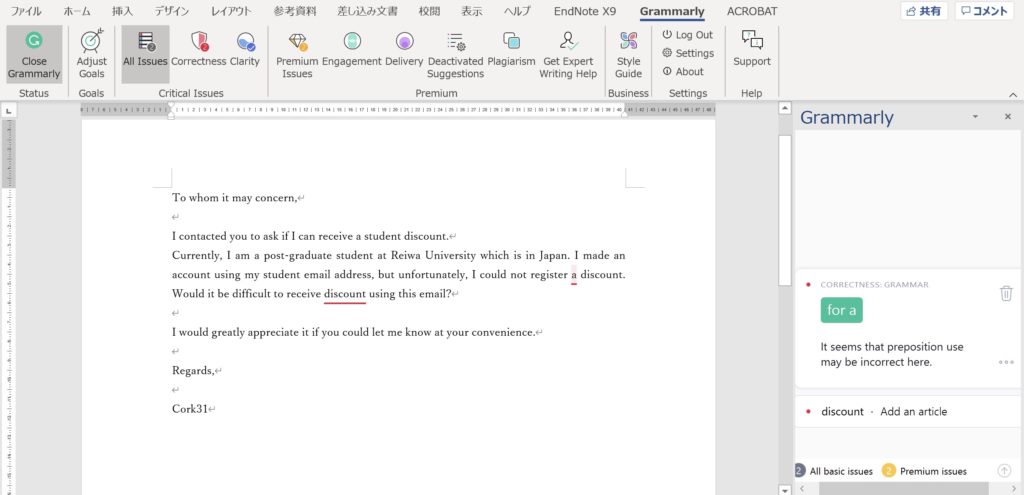Open the ファイル tab
1024x495 pixels.
tap(25, 11)
